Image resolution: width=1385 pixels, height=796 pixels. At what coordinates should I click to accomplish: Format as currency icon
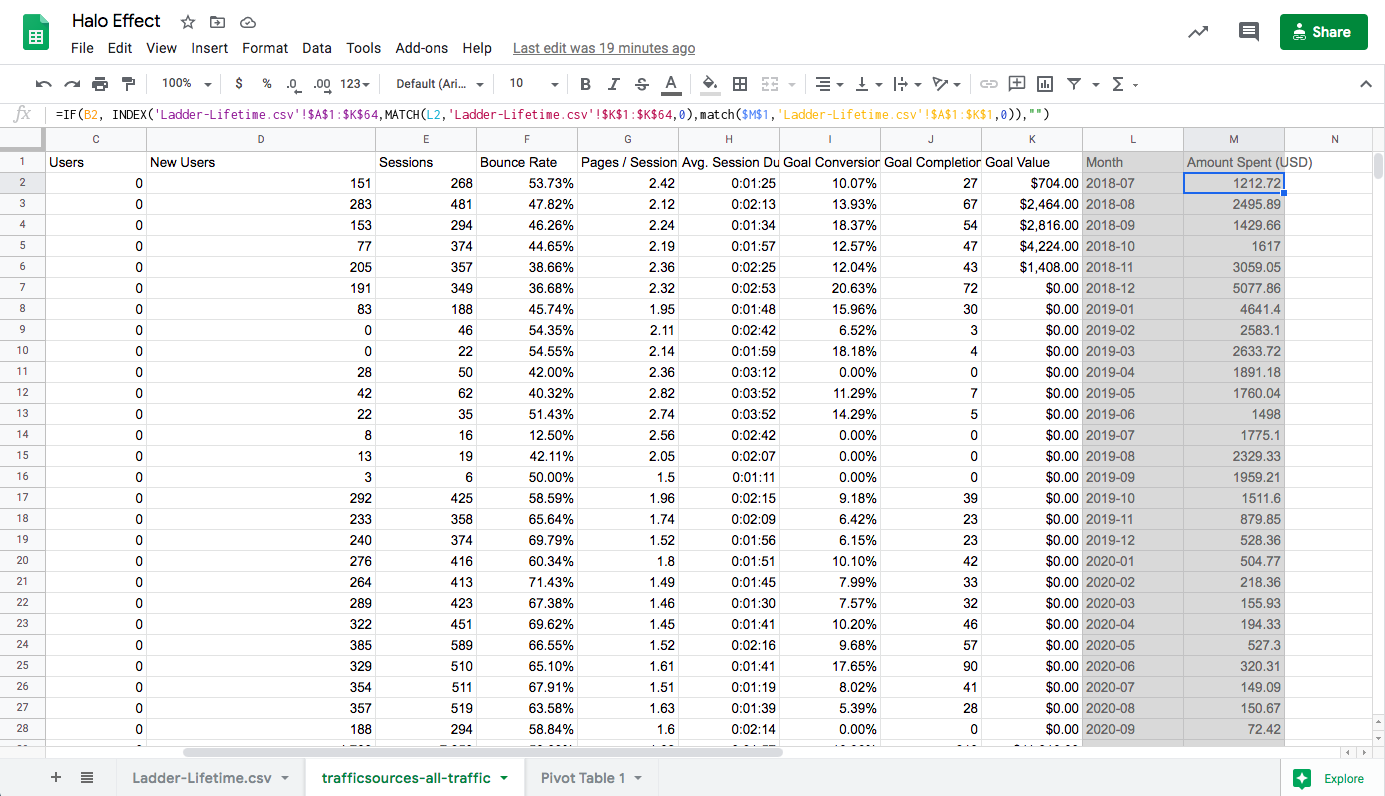(x=238, y=84)
